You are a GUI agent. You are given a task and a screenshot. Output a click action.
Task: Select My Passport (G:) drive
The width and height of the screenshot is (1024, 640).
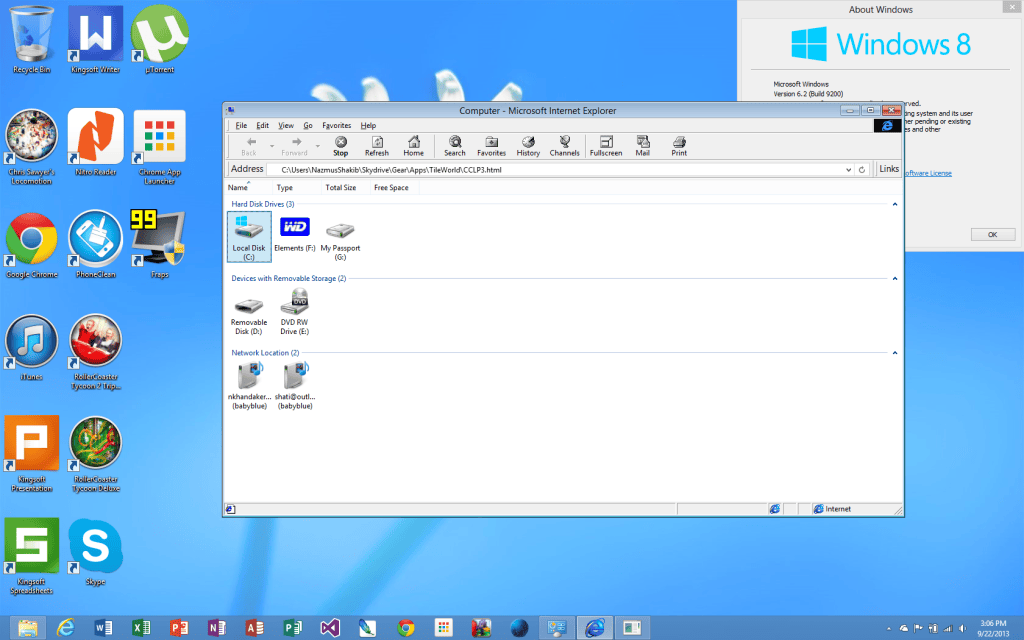[340, 240]
